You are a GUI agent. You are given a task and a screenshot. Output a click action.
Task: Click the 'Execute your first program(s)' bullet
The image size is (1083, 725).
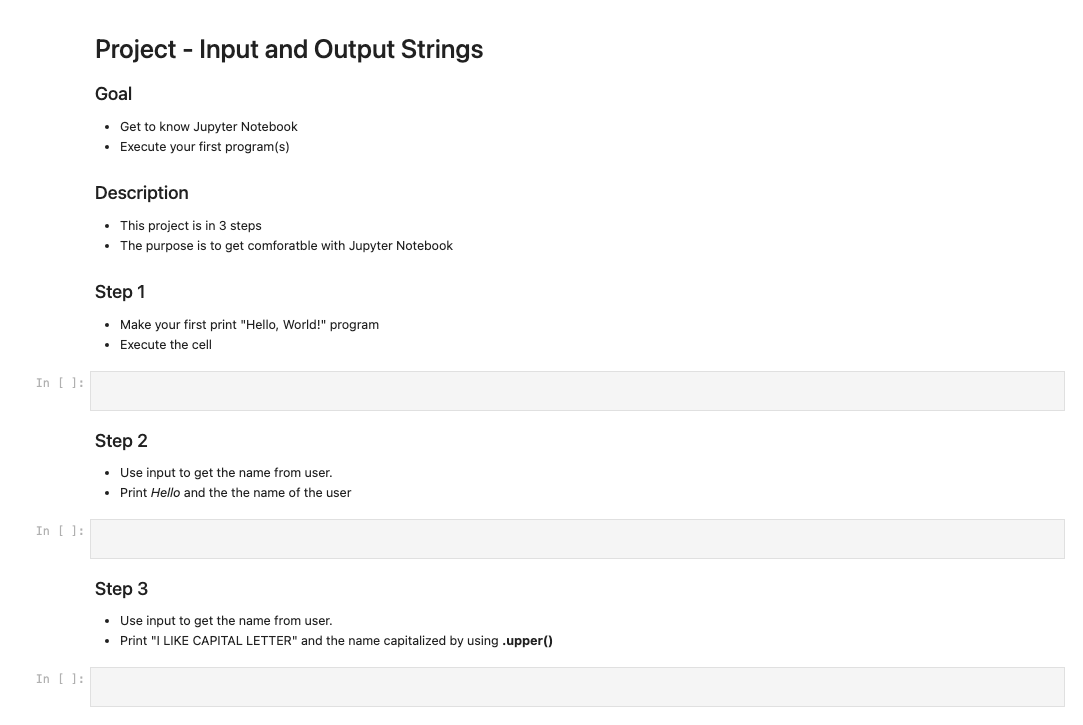[x=204, y=147]
